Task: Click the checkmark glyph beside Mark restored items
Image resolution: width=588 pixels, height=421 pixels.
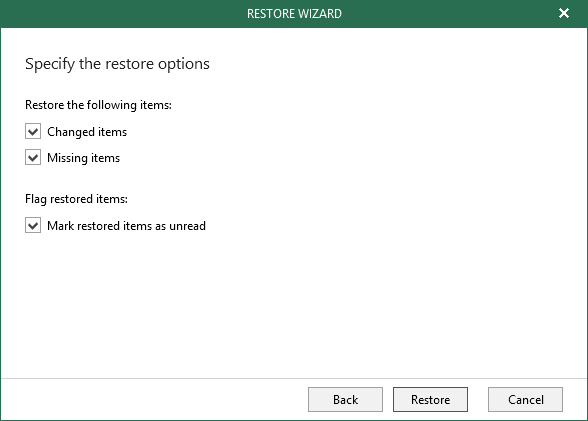Action: (x=33, y=226)
